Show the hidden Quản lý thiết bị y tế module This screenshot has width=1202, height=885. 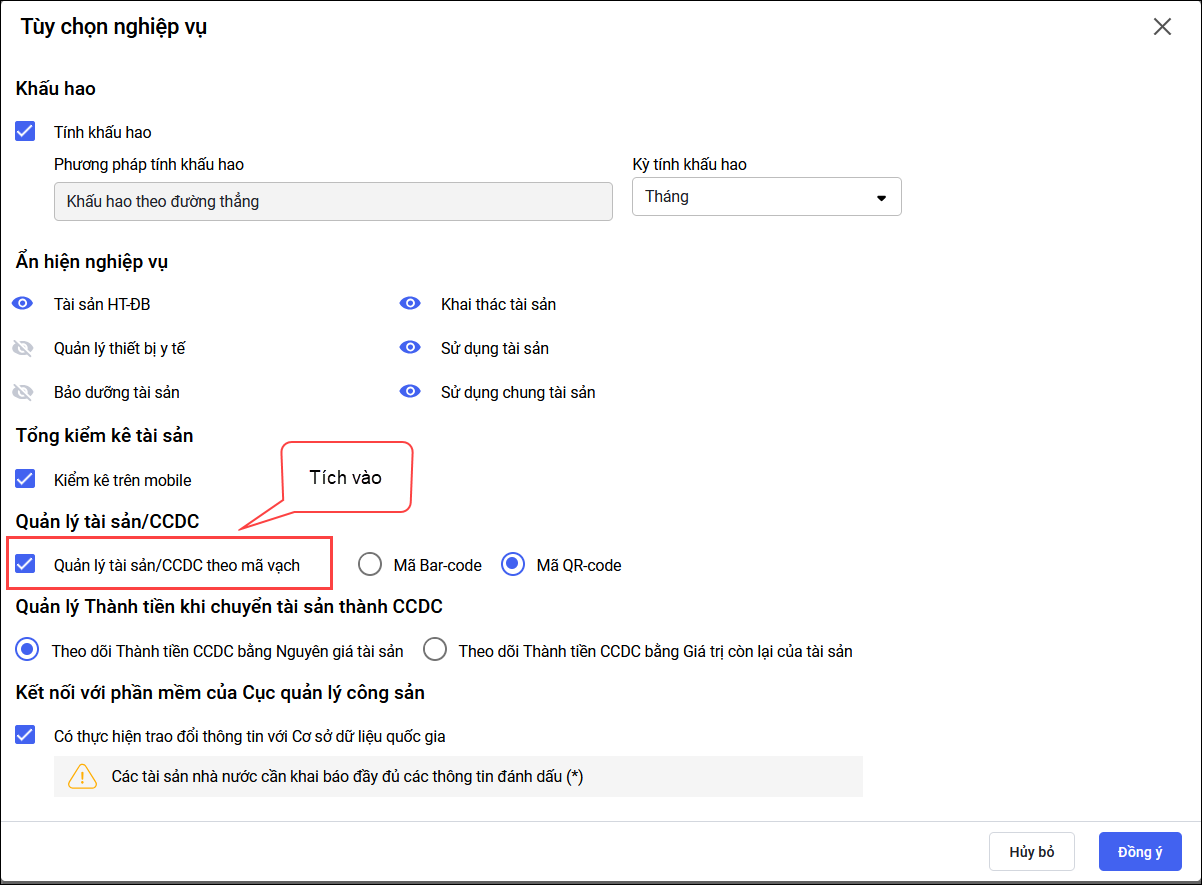(23, 348)
